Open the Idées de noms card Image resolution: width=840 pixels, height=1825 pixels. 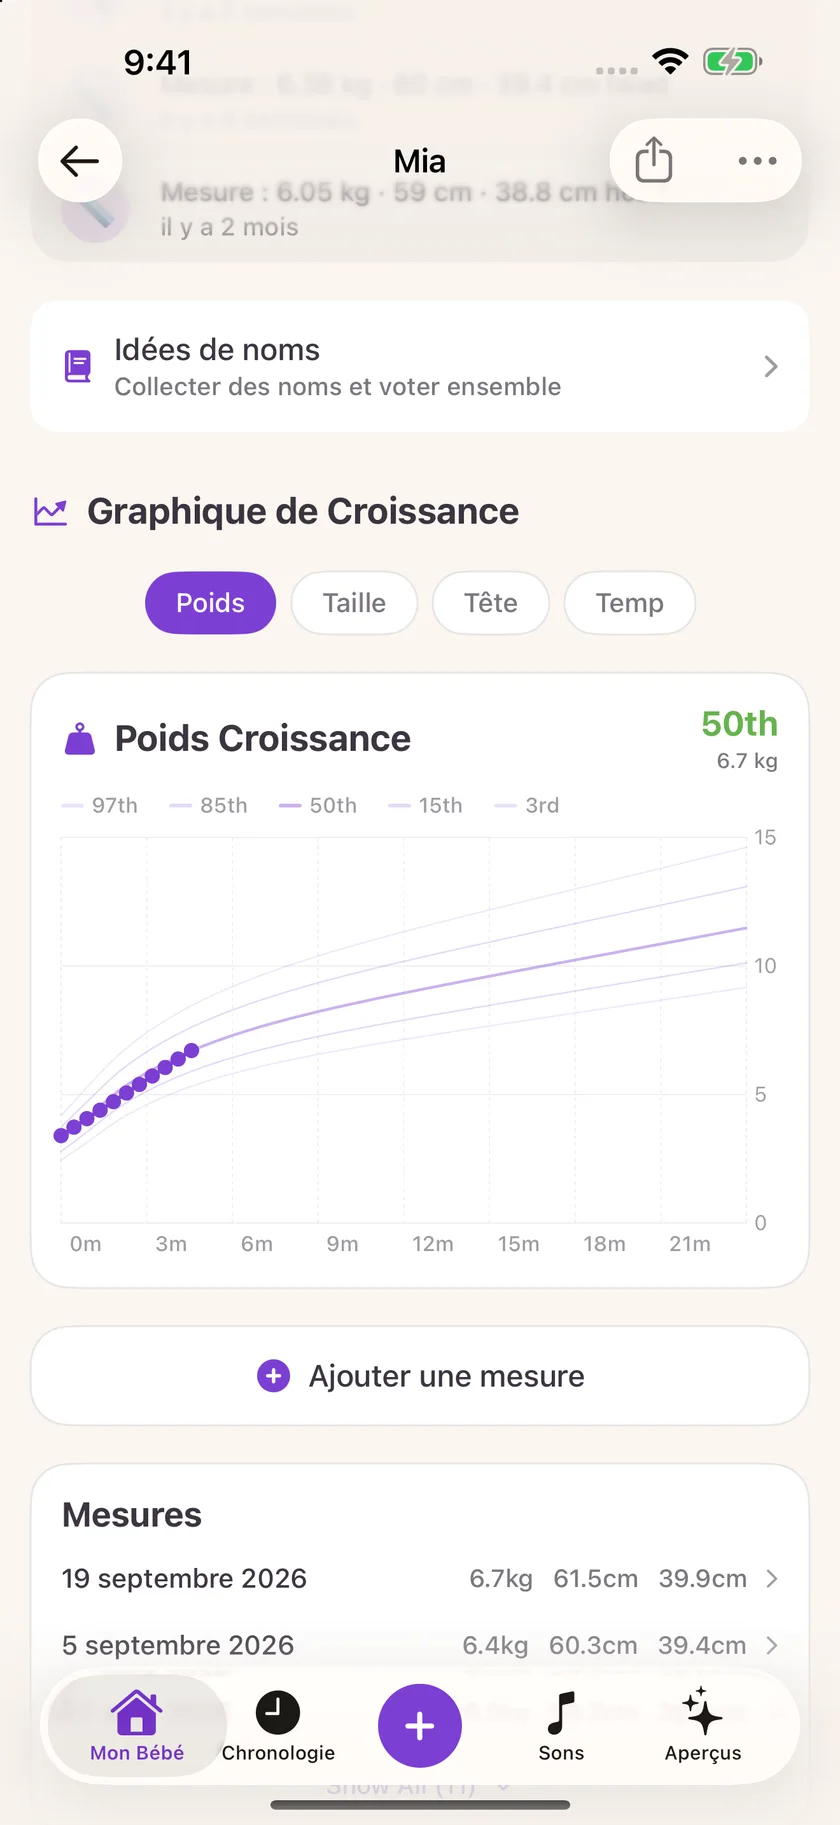[x=420, y=367]
